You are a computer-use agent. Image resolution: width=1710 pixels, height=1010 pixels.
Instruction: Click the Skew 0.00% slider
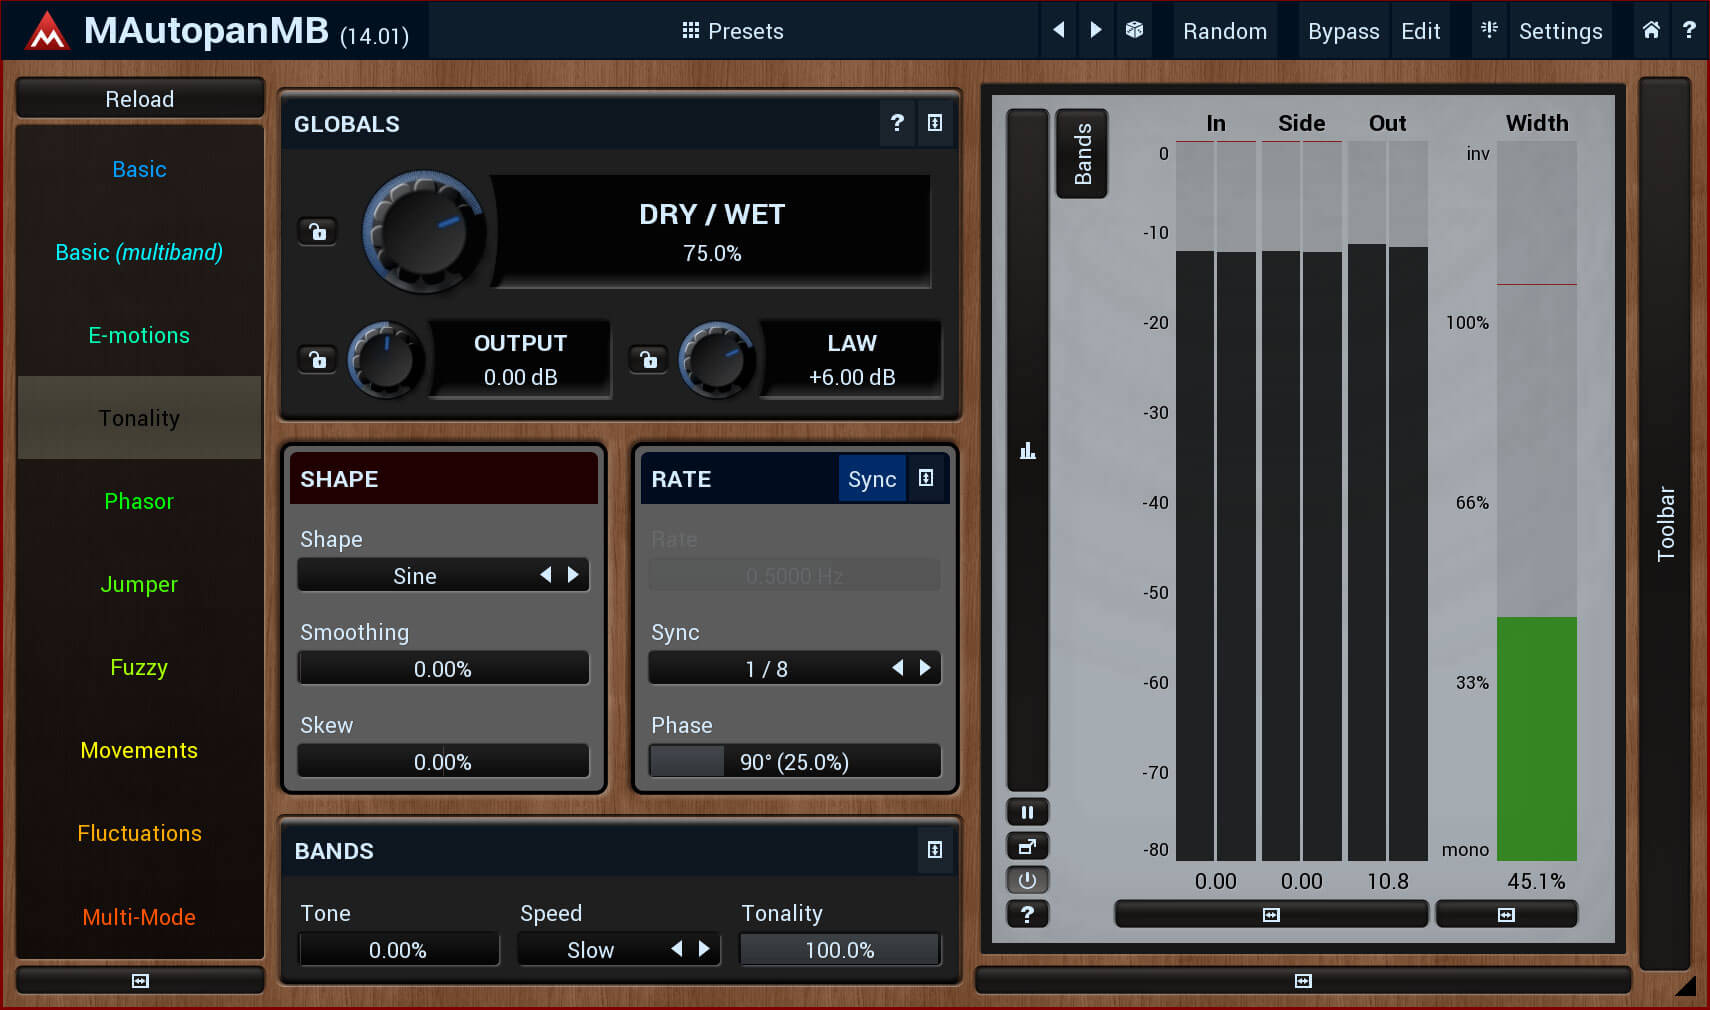point(443,761)
